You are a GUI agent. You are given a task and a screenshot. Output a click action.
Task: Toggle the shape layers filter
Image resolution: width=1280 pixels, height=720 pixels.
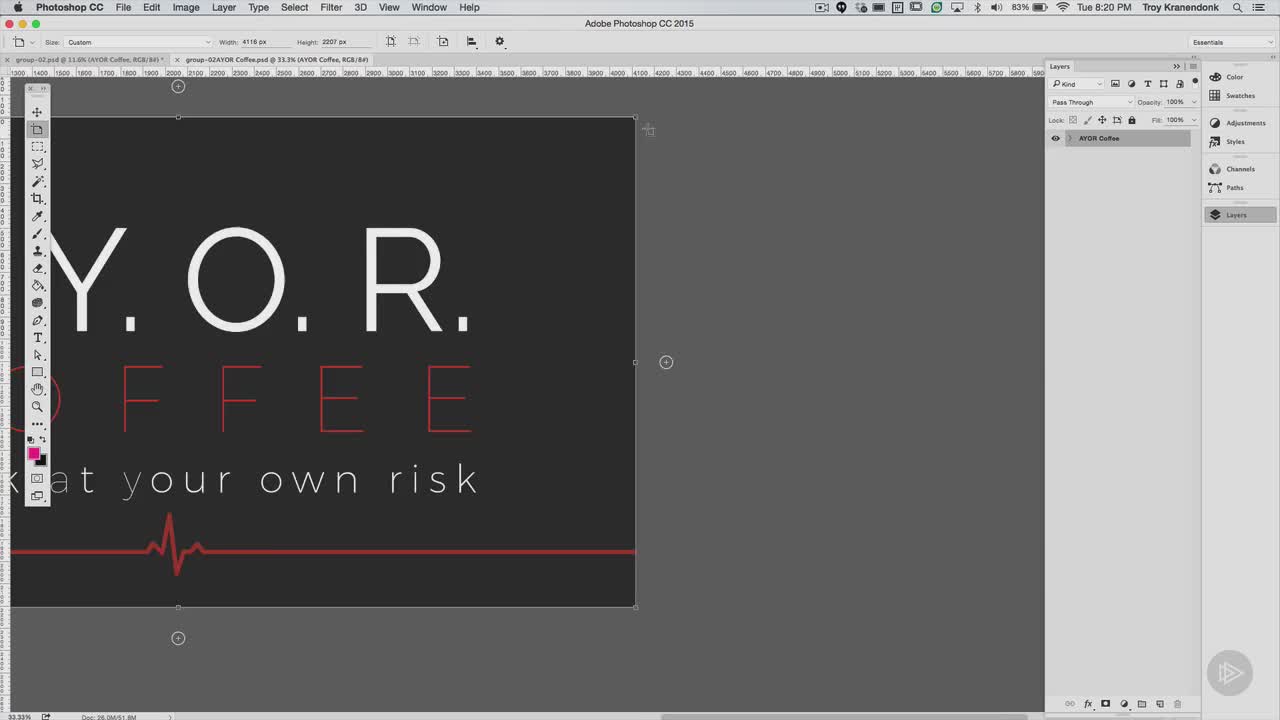click(1163, 84)
